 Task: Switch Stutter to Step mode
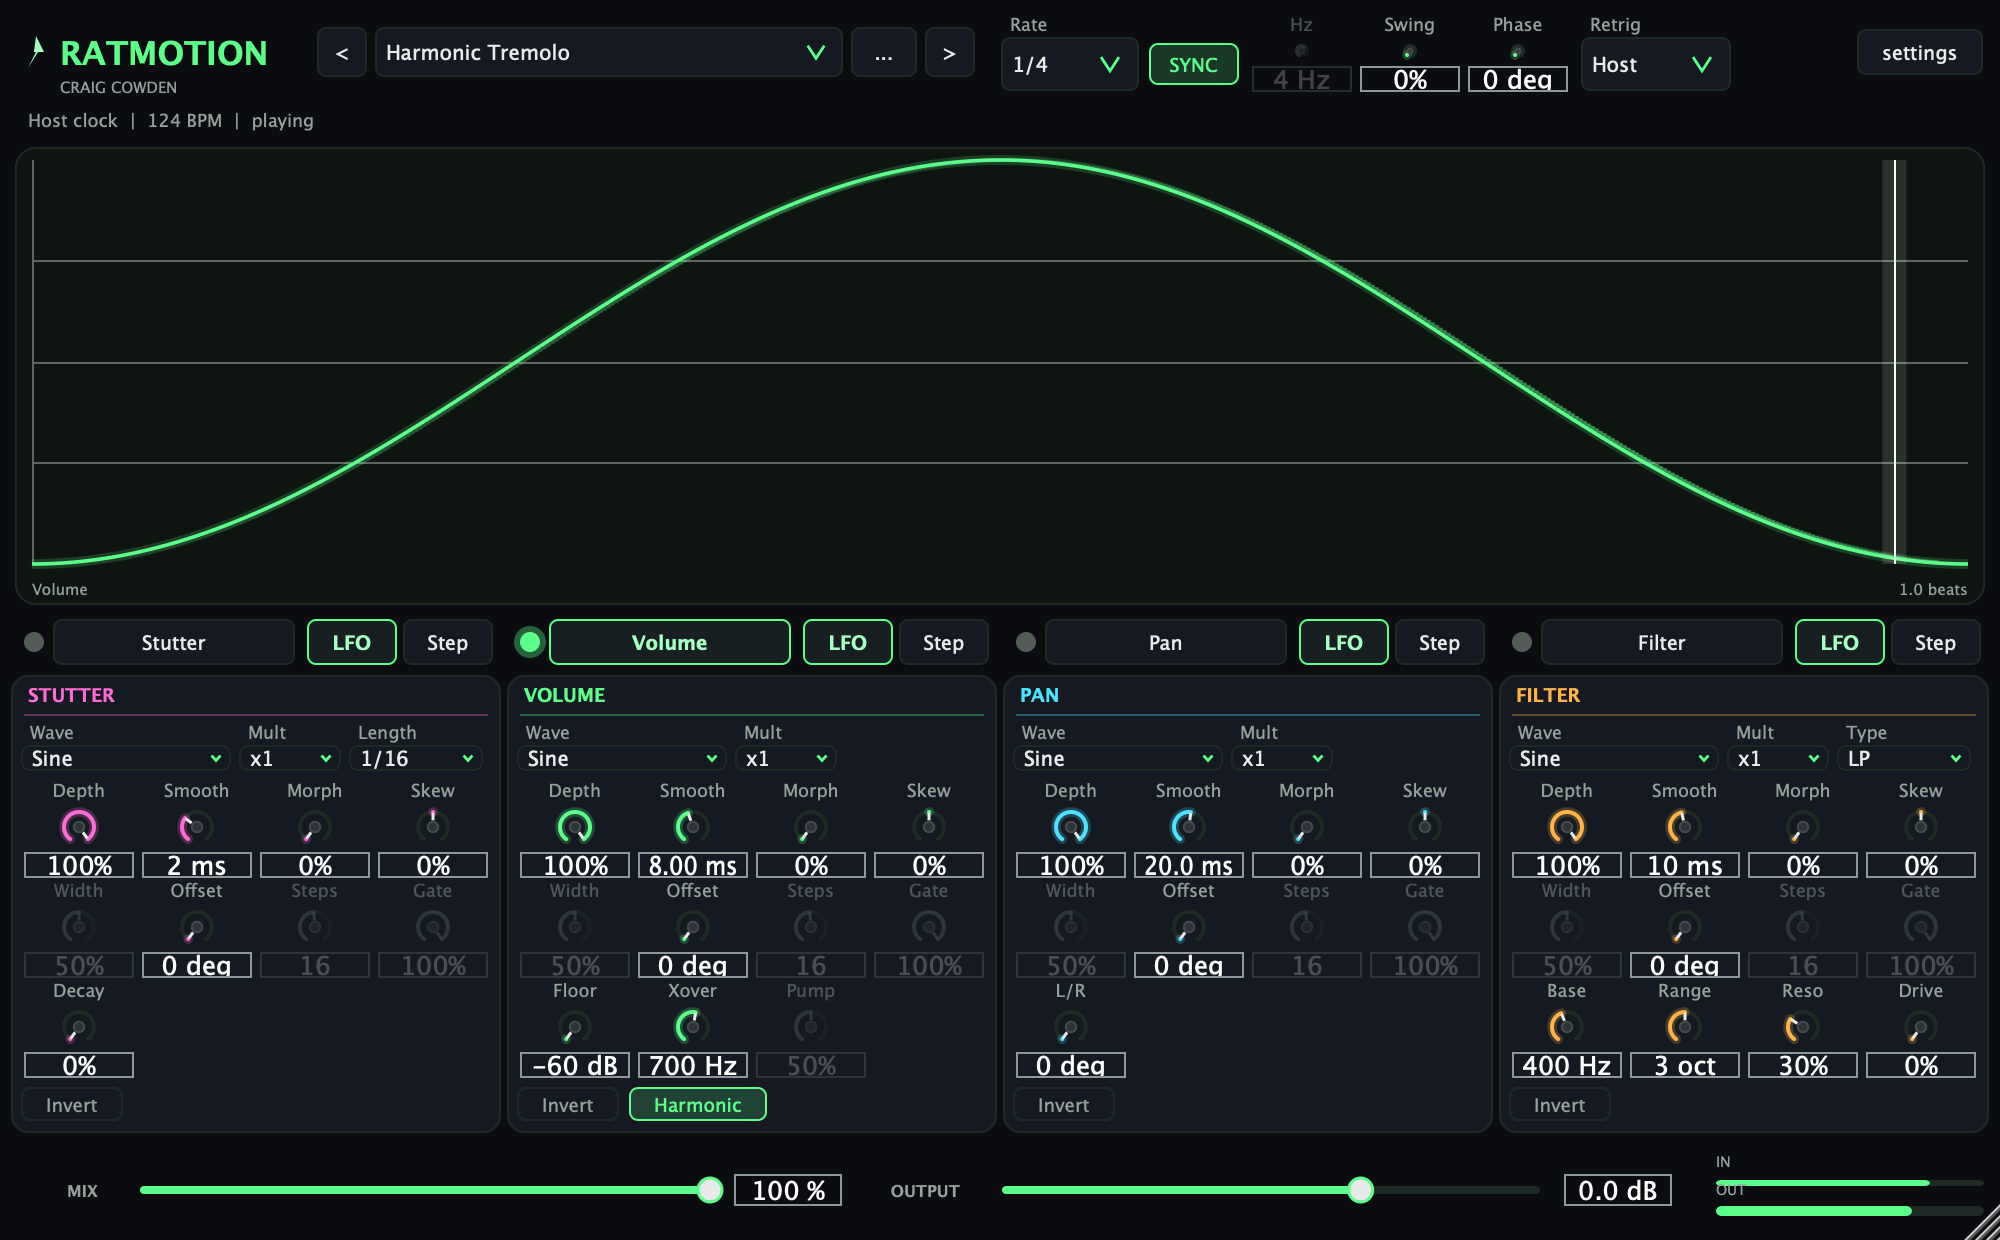[x=447, y=642]
